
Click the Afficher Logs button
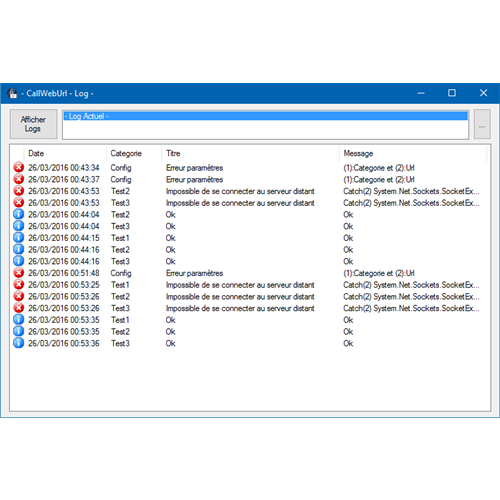click(x=33, y=124)
